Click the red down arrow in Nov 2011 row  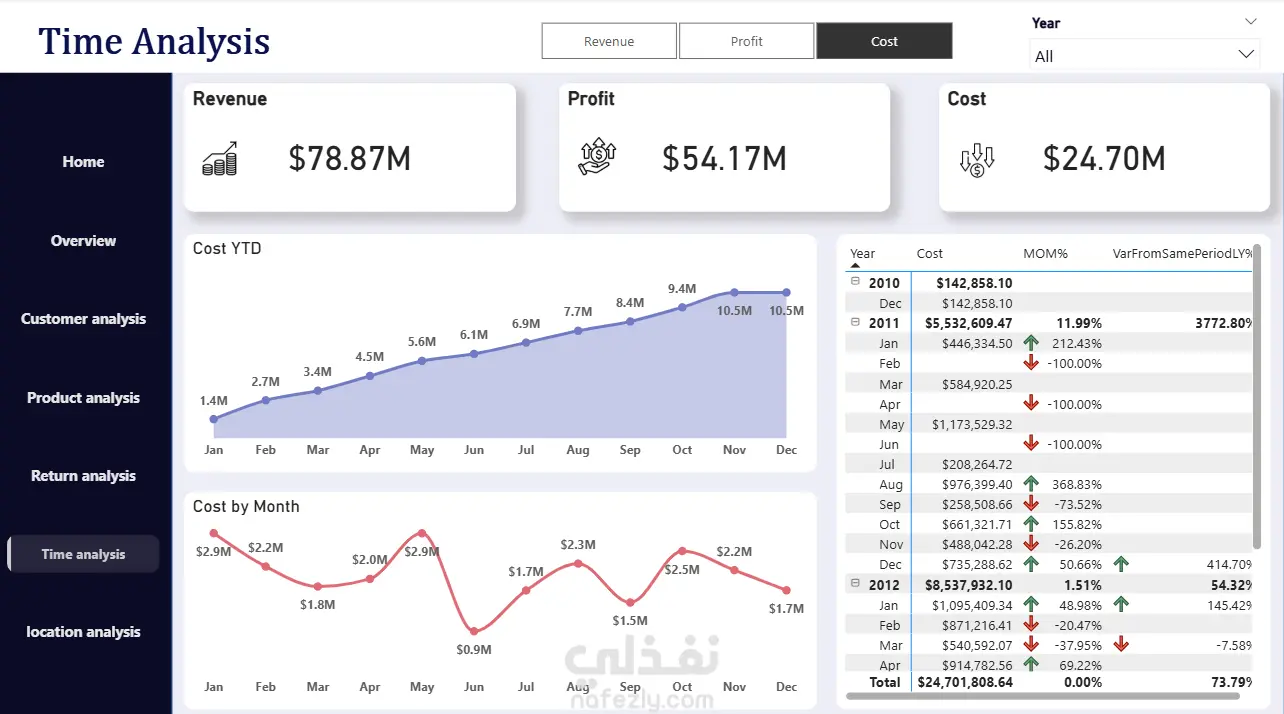coord(1031,544)
